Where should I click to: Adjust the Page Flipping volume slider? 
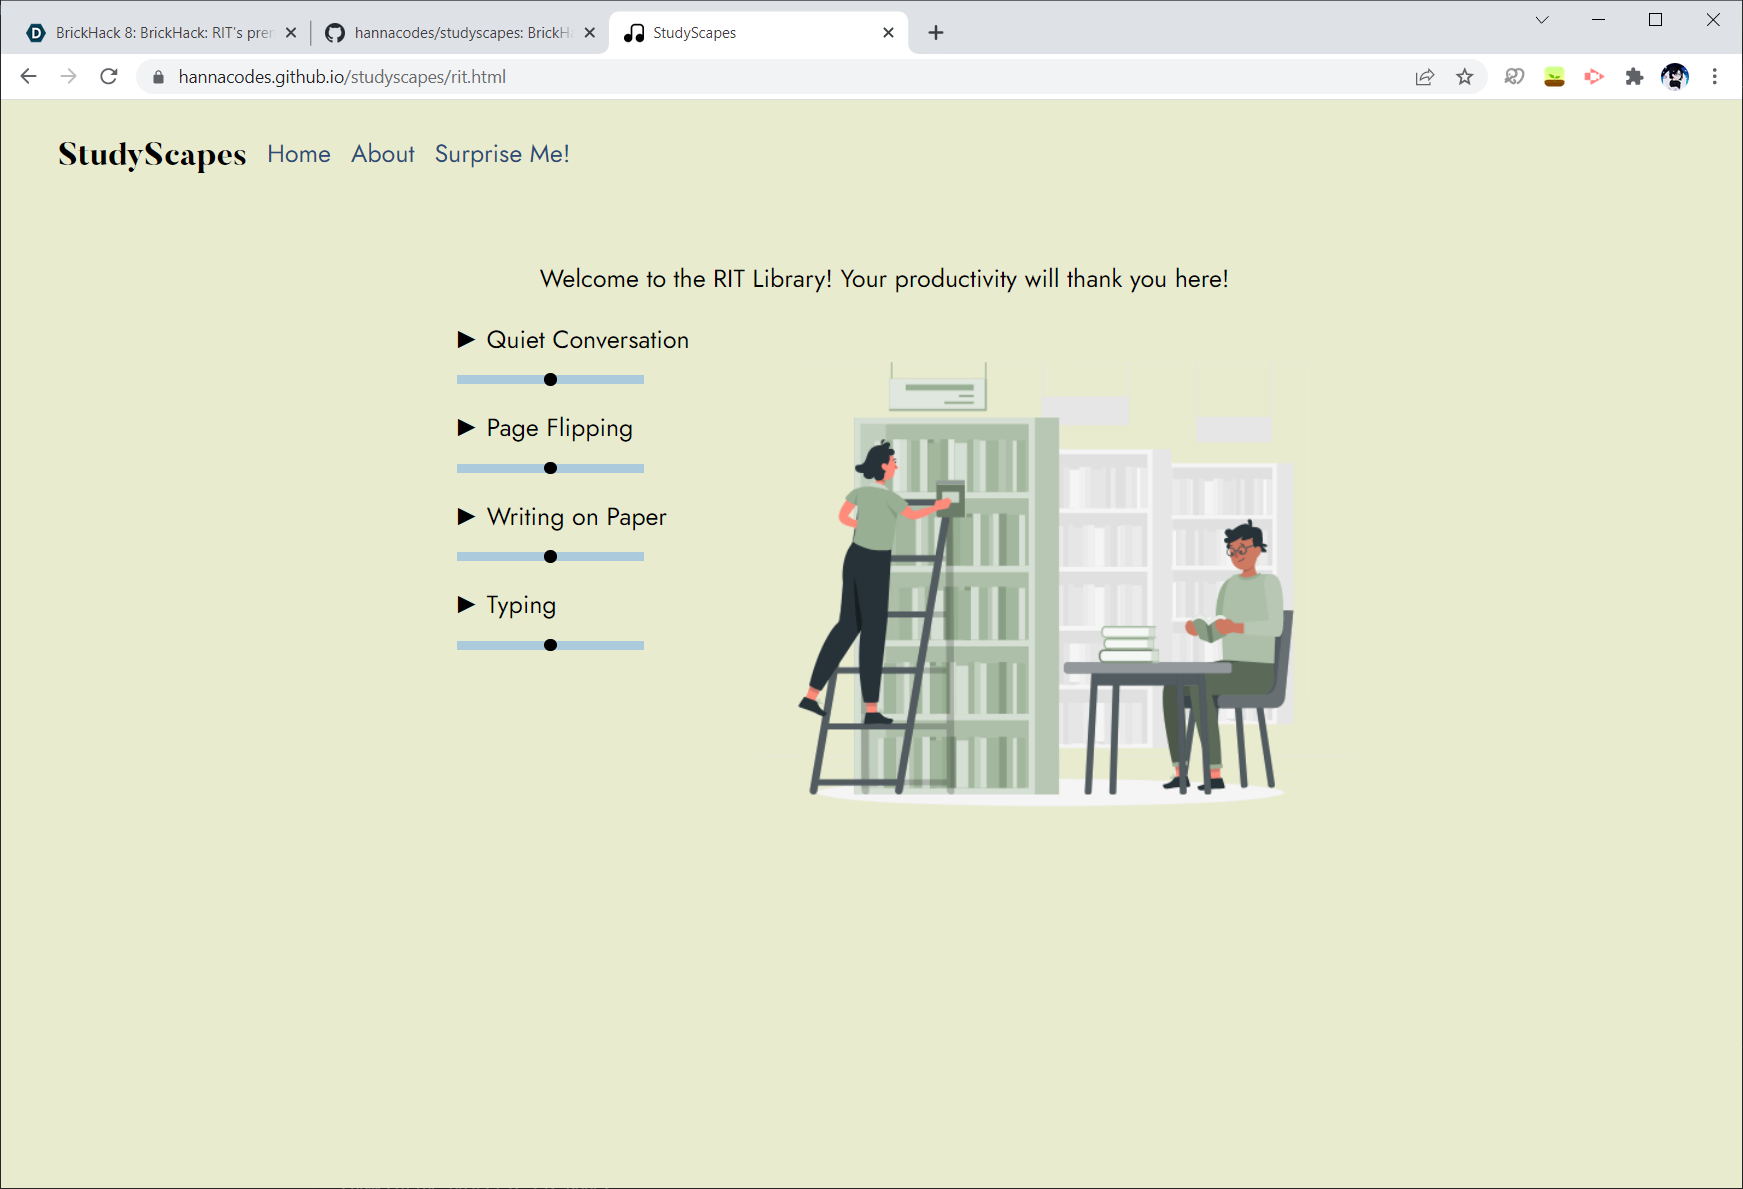click(x=550, y=468)
